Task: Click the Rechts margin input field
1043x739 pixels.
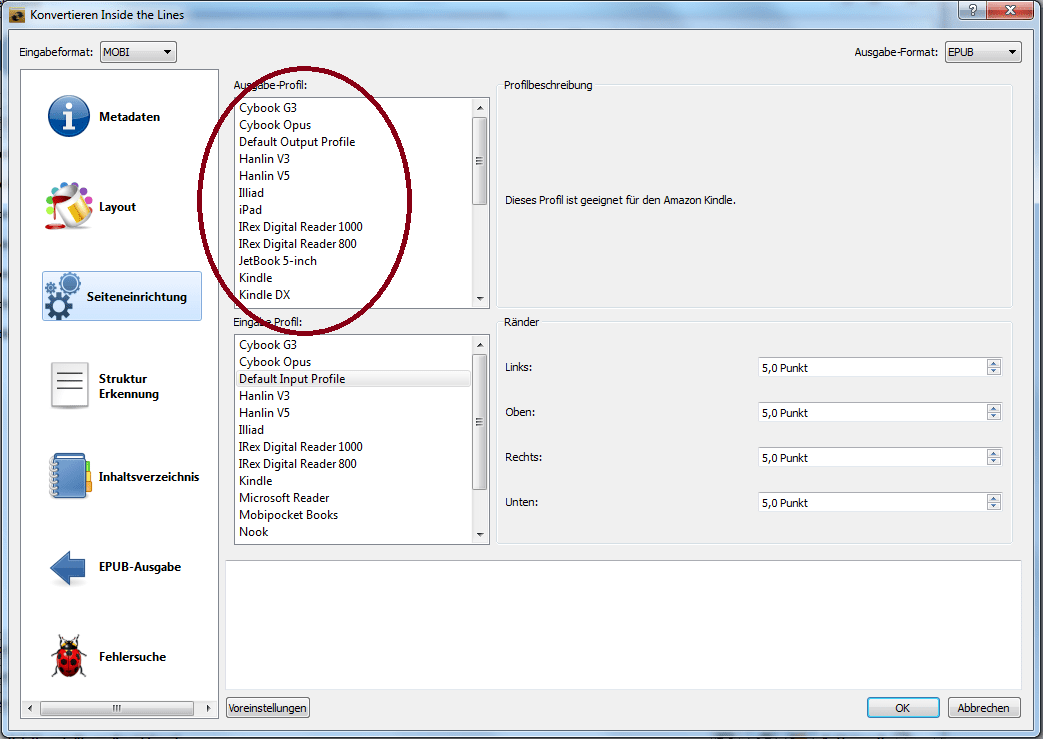Action: pyautogui.click(x=871, y=458)
